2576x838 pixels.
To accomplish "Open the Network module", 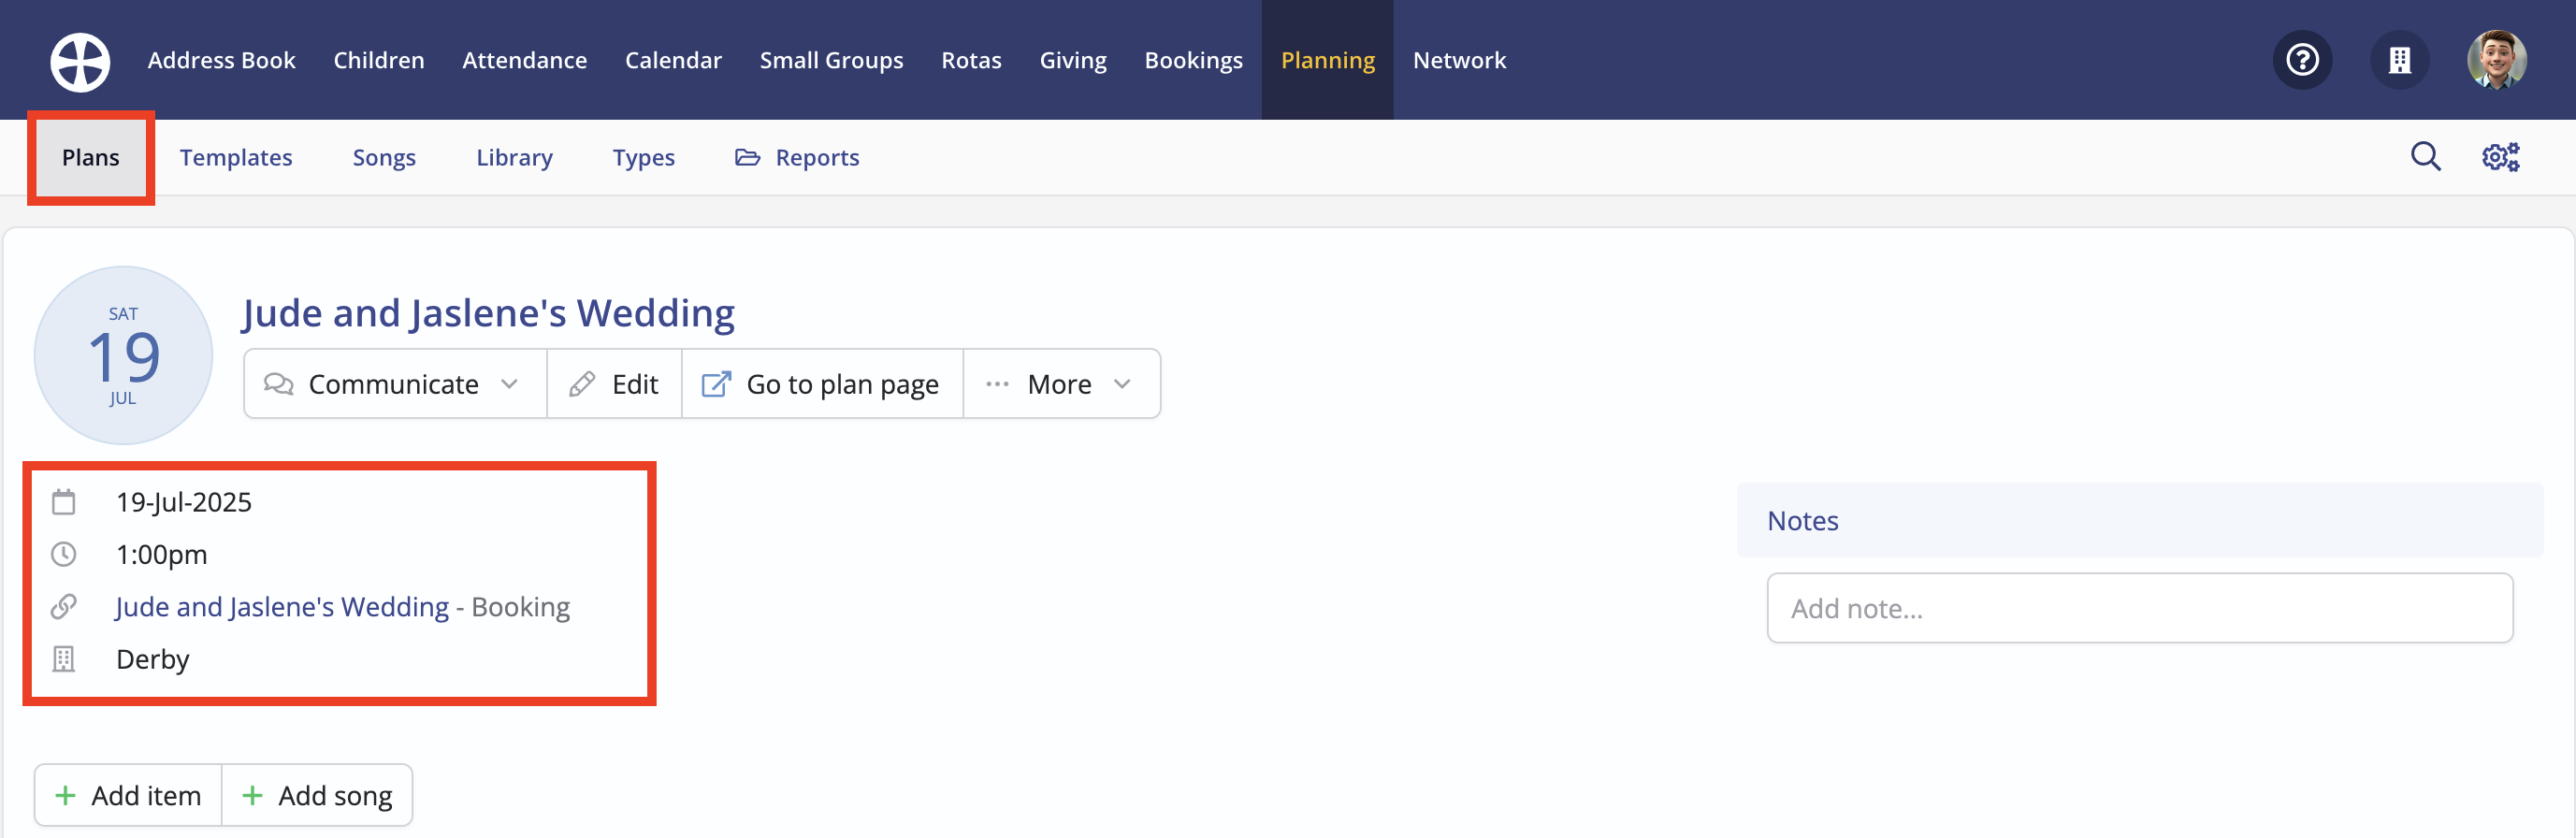I will point(1459,60).
